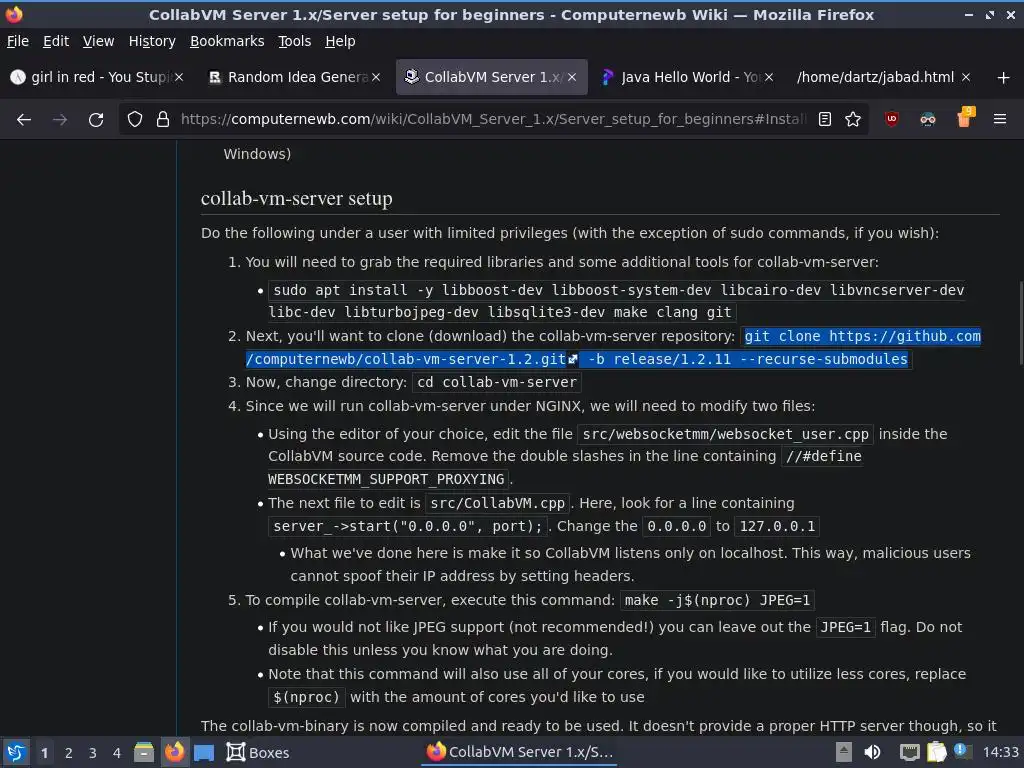Viewport: 1024px width, 768px height.
Task: Close the Java Hello World tab
Action: (769, 77)
